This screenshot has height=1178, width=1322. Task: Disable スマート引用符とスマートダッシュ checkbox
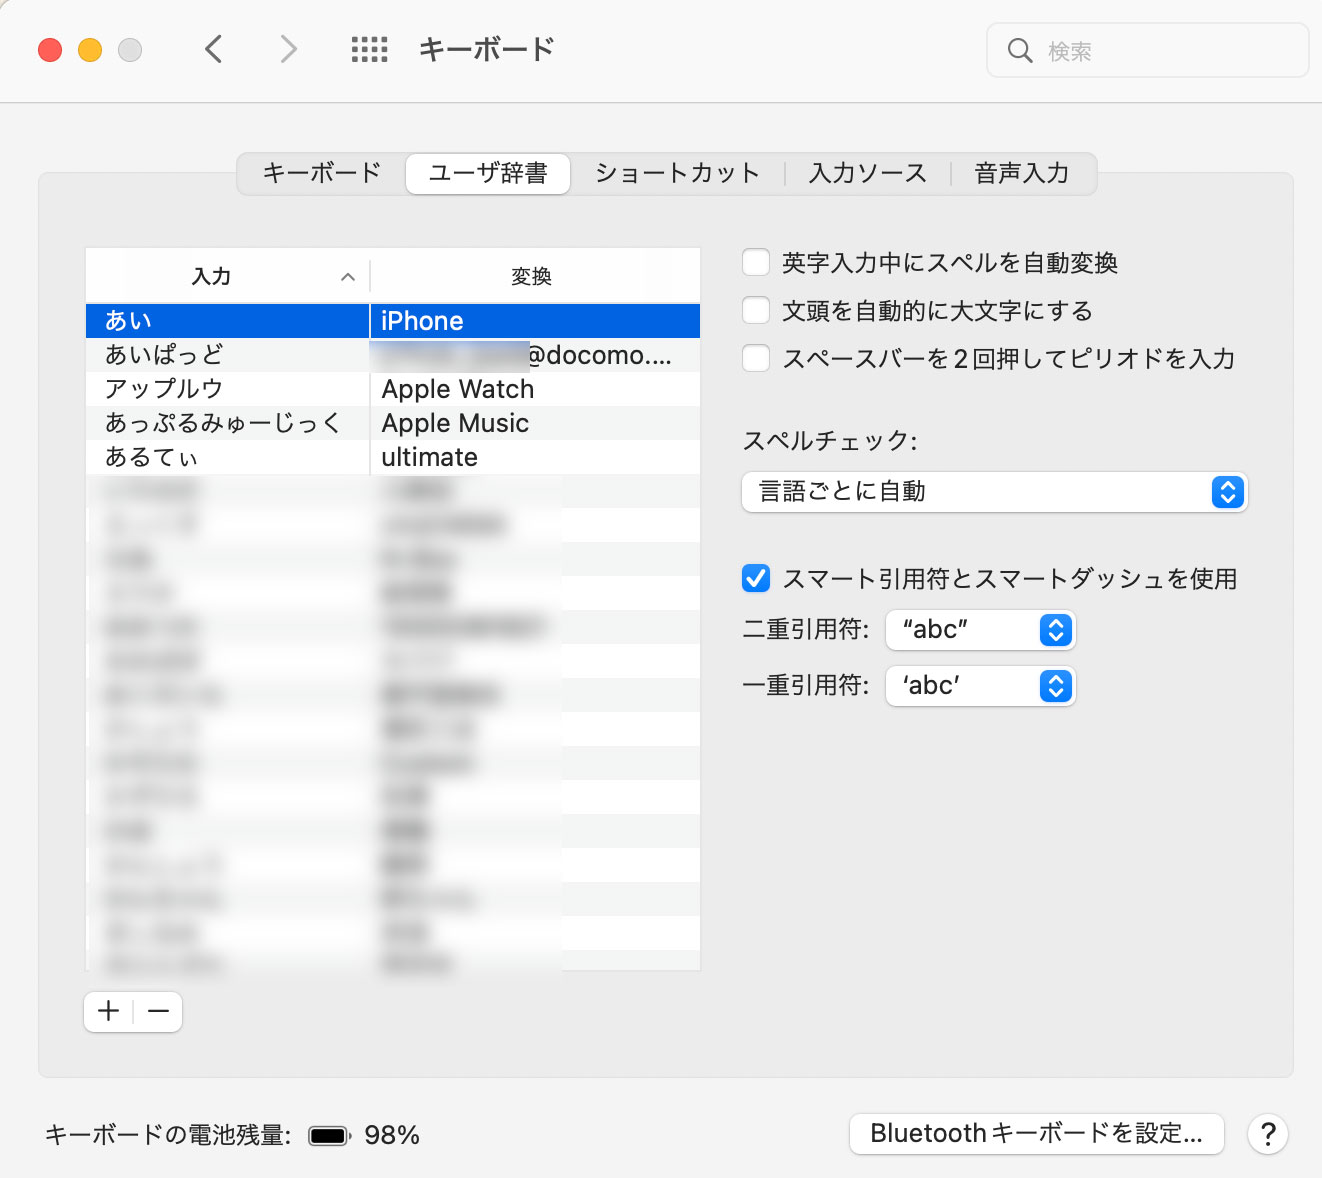click(756, 578)
